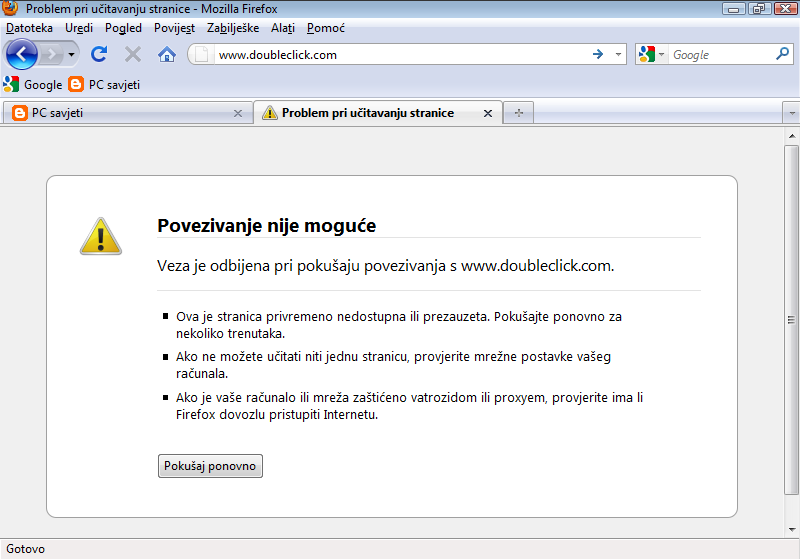
Task: Open the Datoteka menu
Action: (29, 28)
